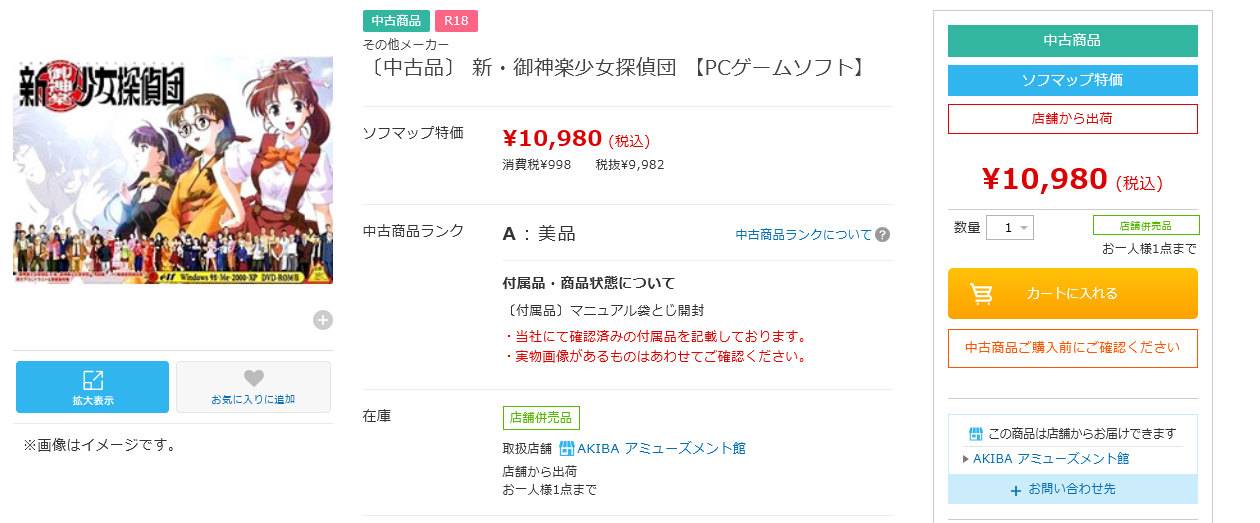Screen dimensions: 1260x523
Task: Click the 店舗から出荷 red outlined label
Action: [1072, 118]
